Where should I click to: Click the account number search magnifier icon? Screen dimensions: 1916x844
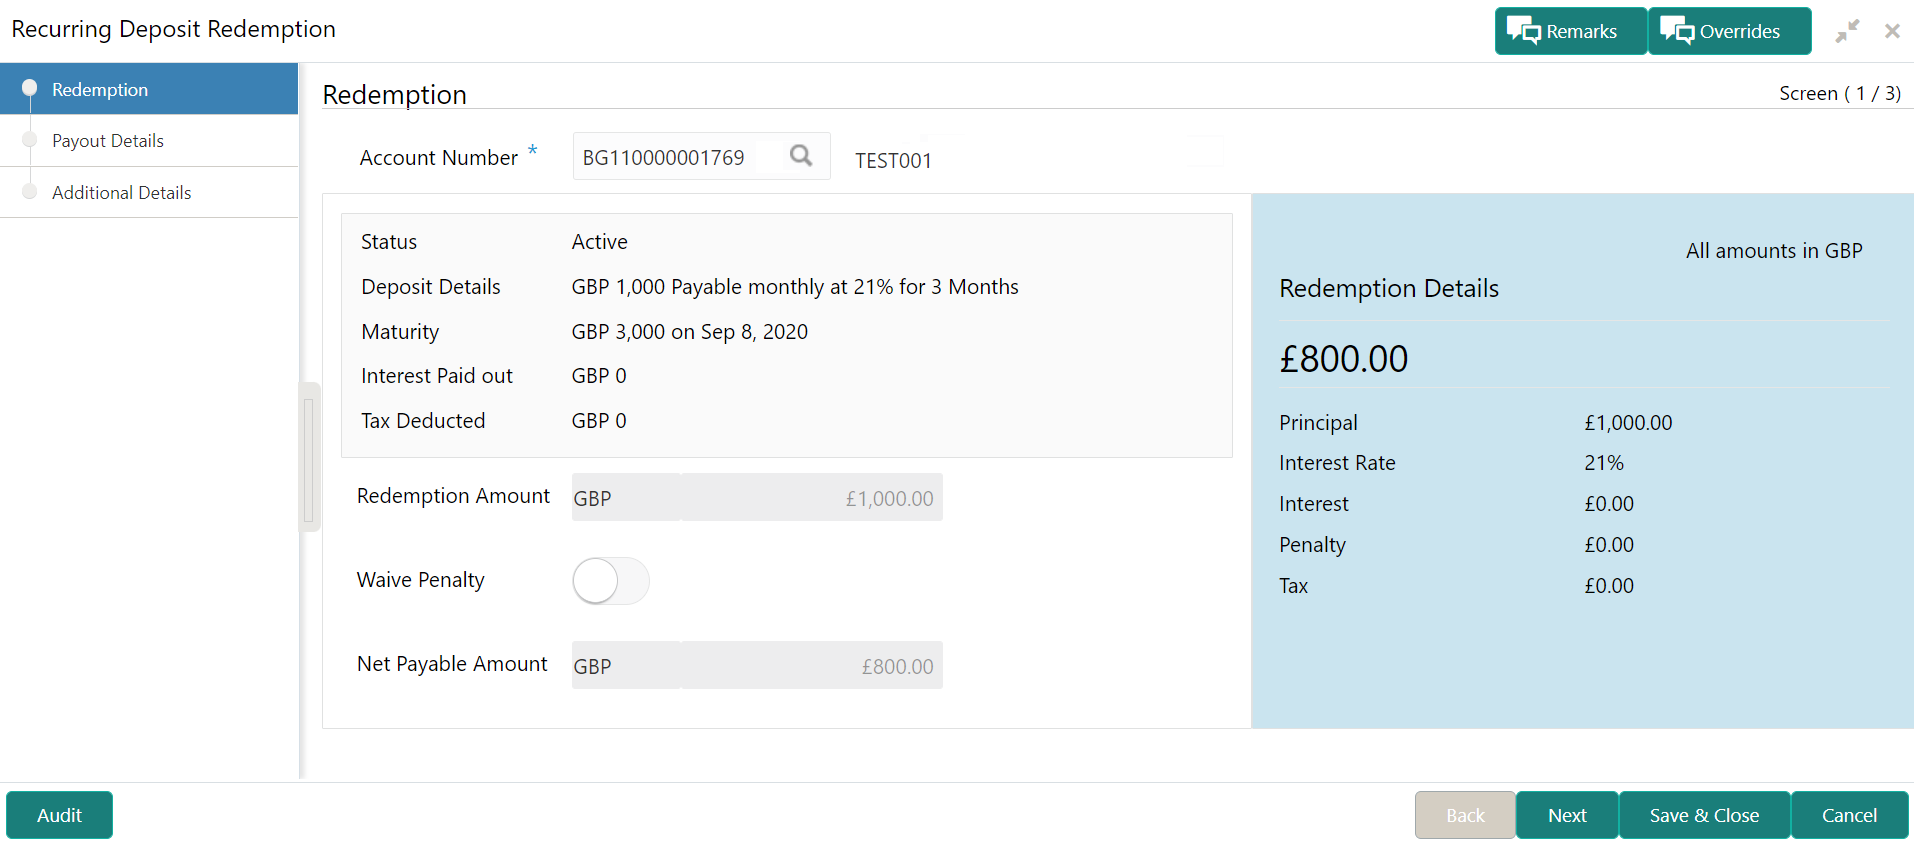click(x=800, y=156)
